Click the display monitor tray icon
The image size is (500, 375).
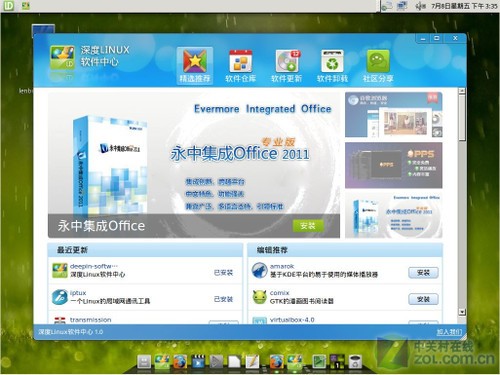(402, 6)
